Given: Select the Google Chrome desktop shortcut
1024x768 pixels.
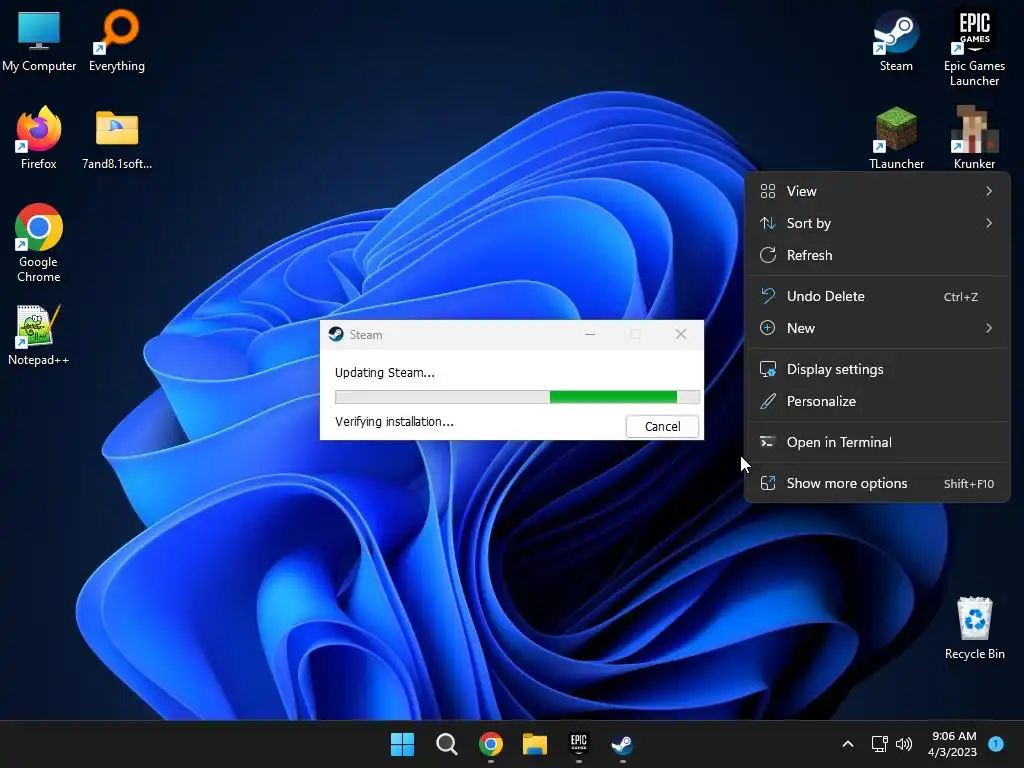Looking at the screenshot, I should (39, 243).
